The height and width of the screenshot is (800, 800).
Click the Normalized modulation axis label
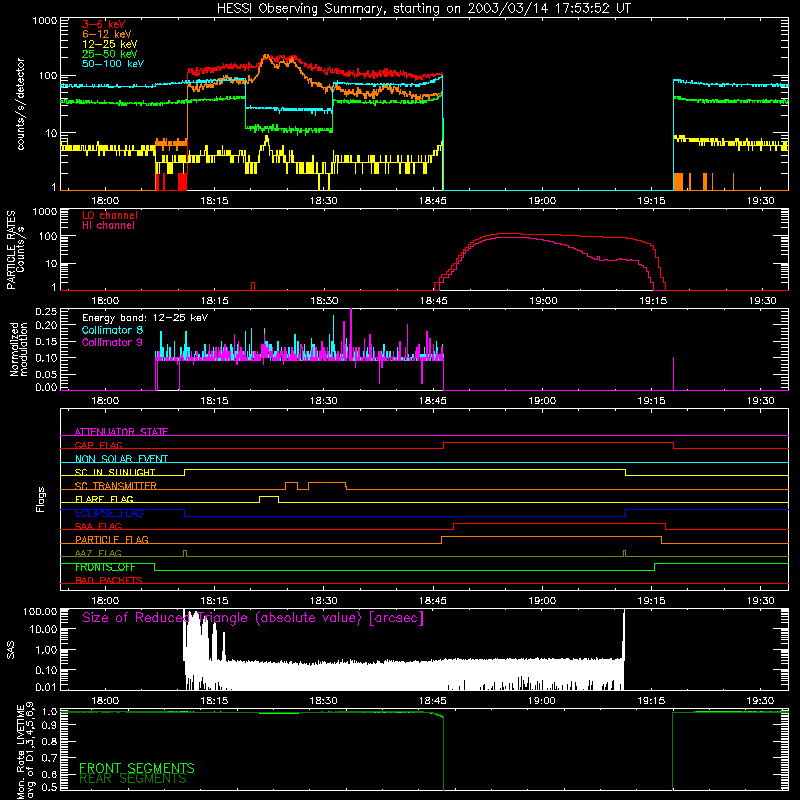18,349
